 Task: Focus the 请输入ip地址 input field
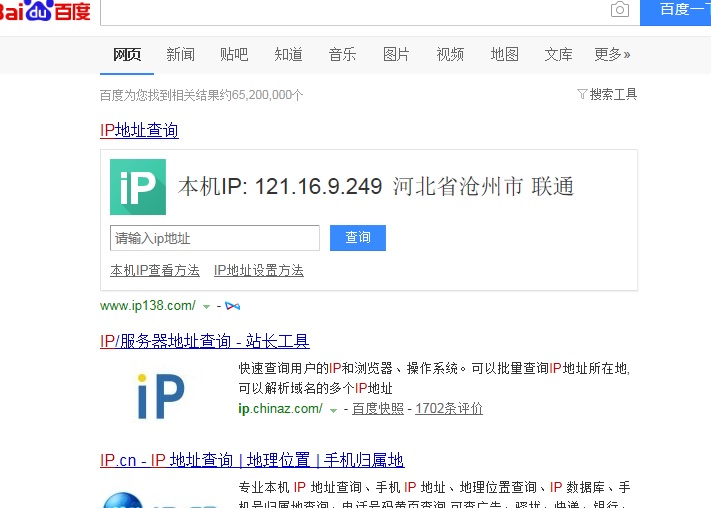coord(214,238)
